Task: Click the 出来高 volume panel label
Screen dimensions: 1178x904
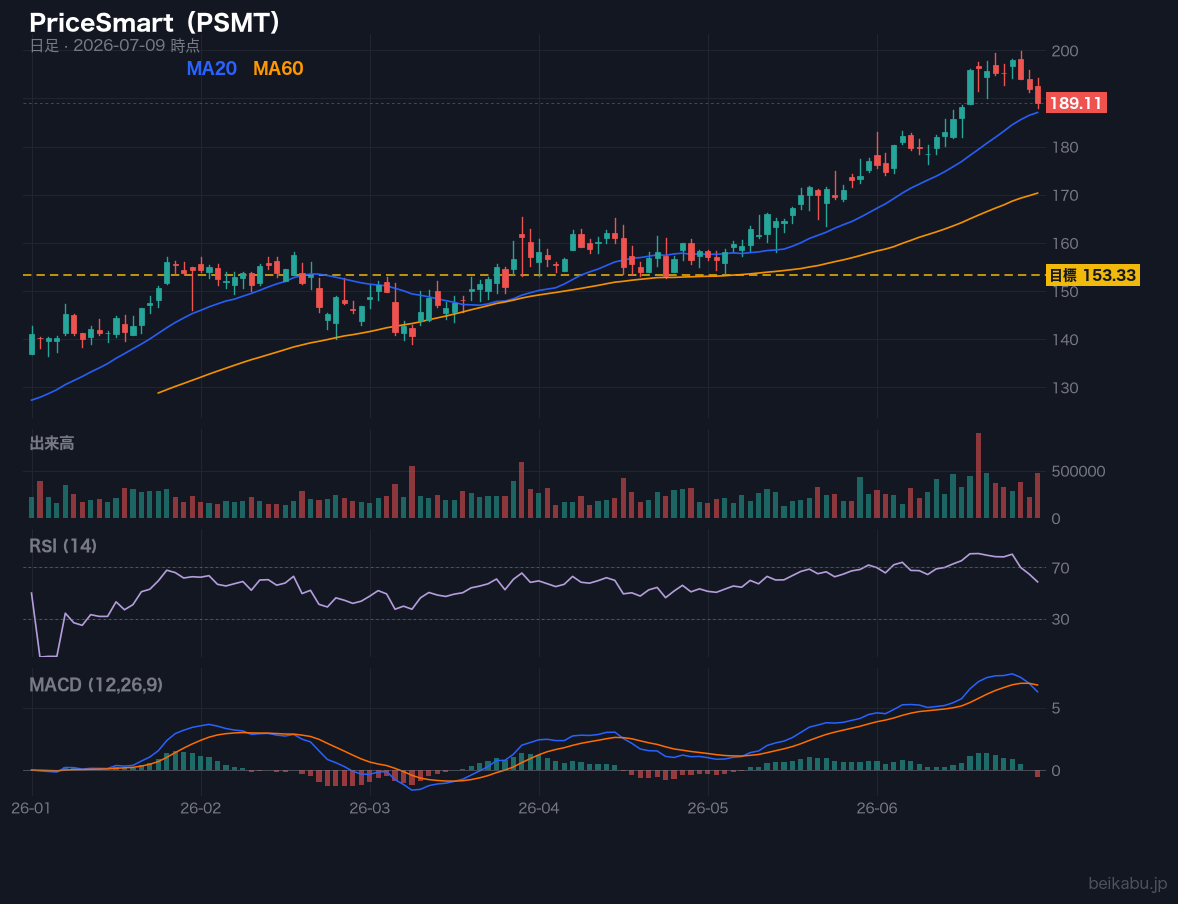Action: click(52, 443)
